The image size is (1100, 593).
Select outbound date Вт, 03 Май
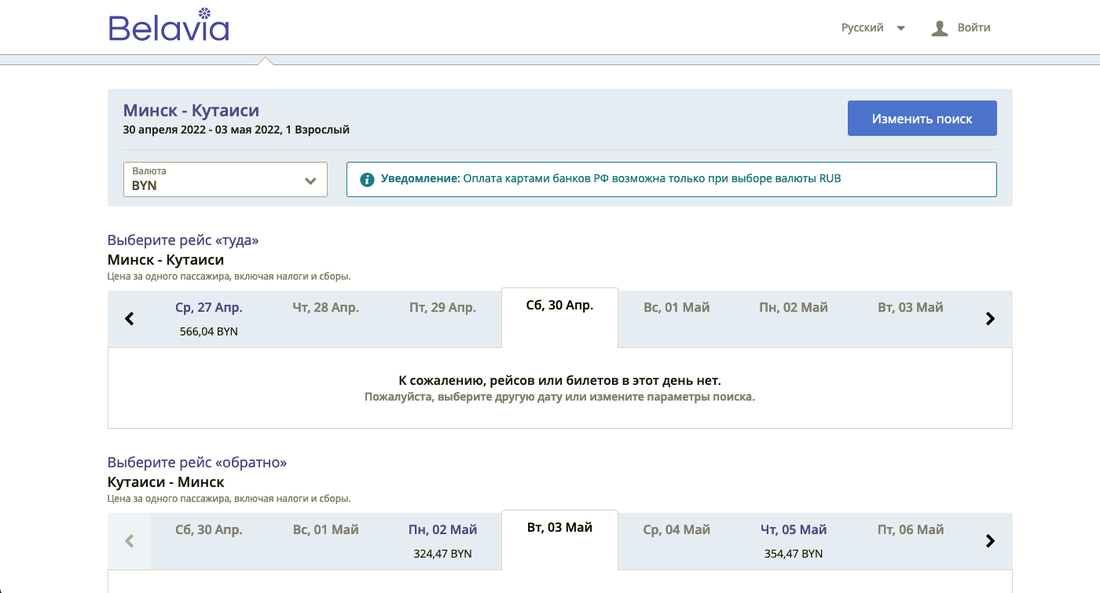pos(910,308)
